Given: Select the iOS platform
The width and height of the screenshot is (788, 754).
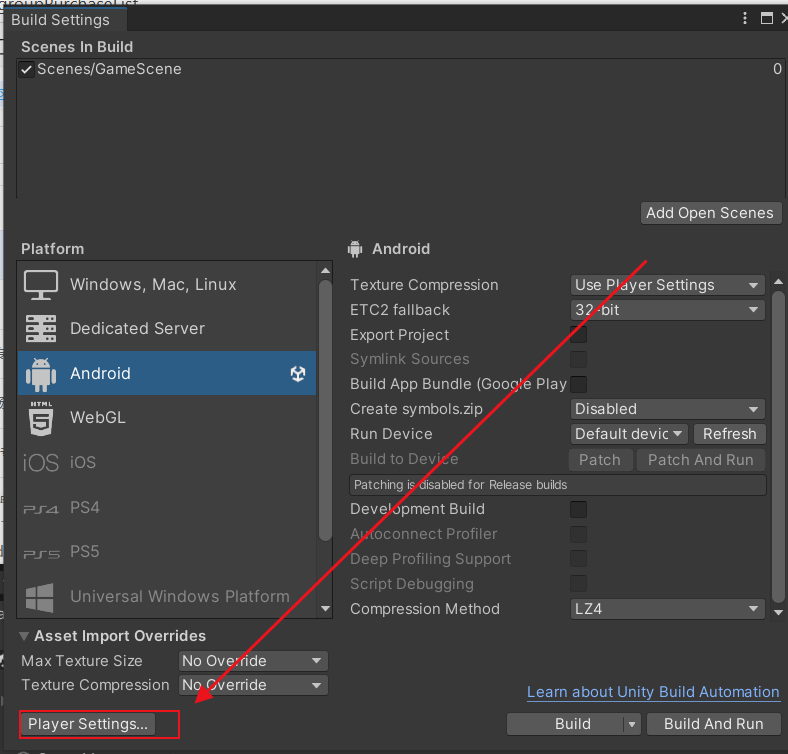Looking at the screenshot, I should 167,462.
